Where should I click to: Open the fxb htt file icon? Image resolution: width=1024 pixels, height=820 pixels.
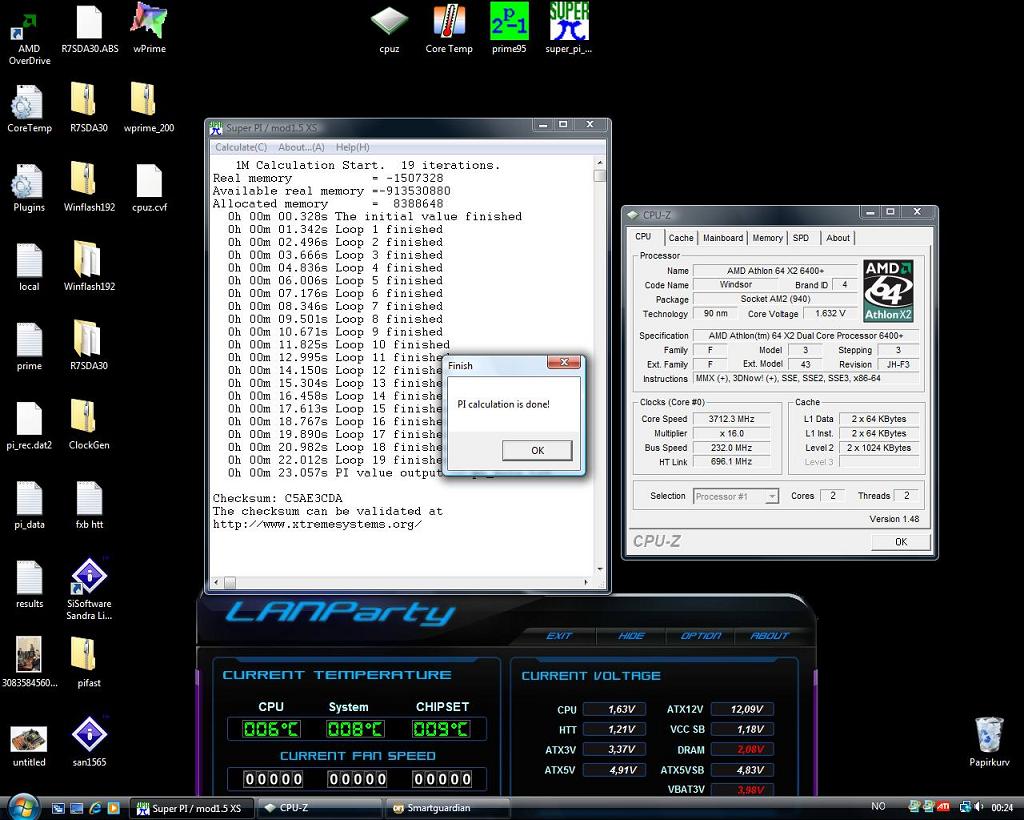tap(89, 505)
